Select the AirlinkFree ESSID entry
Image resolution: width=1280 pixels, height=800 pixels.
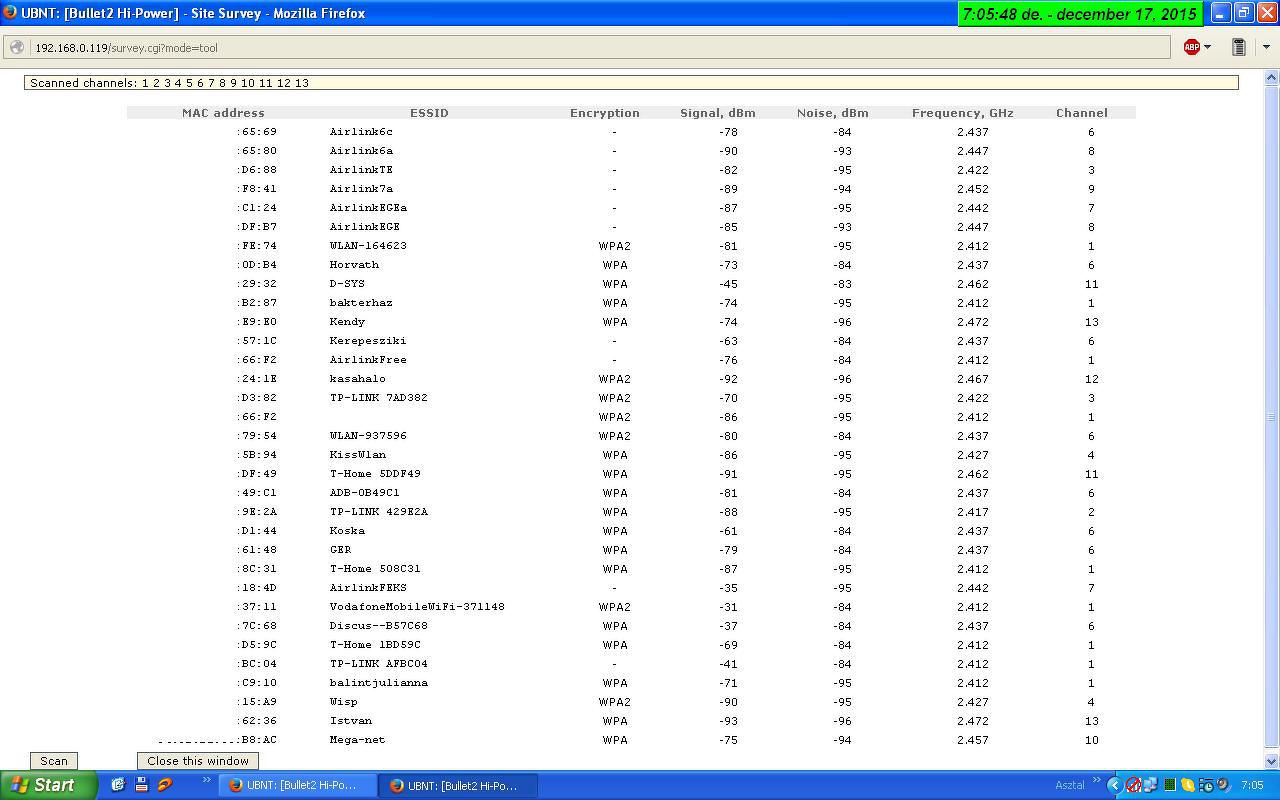pyautogui.click(x=368, y=360)
